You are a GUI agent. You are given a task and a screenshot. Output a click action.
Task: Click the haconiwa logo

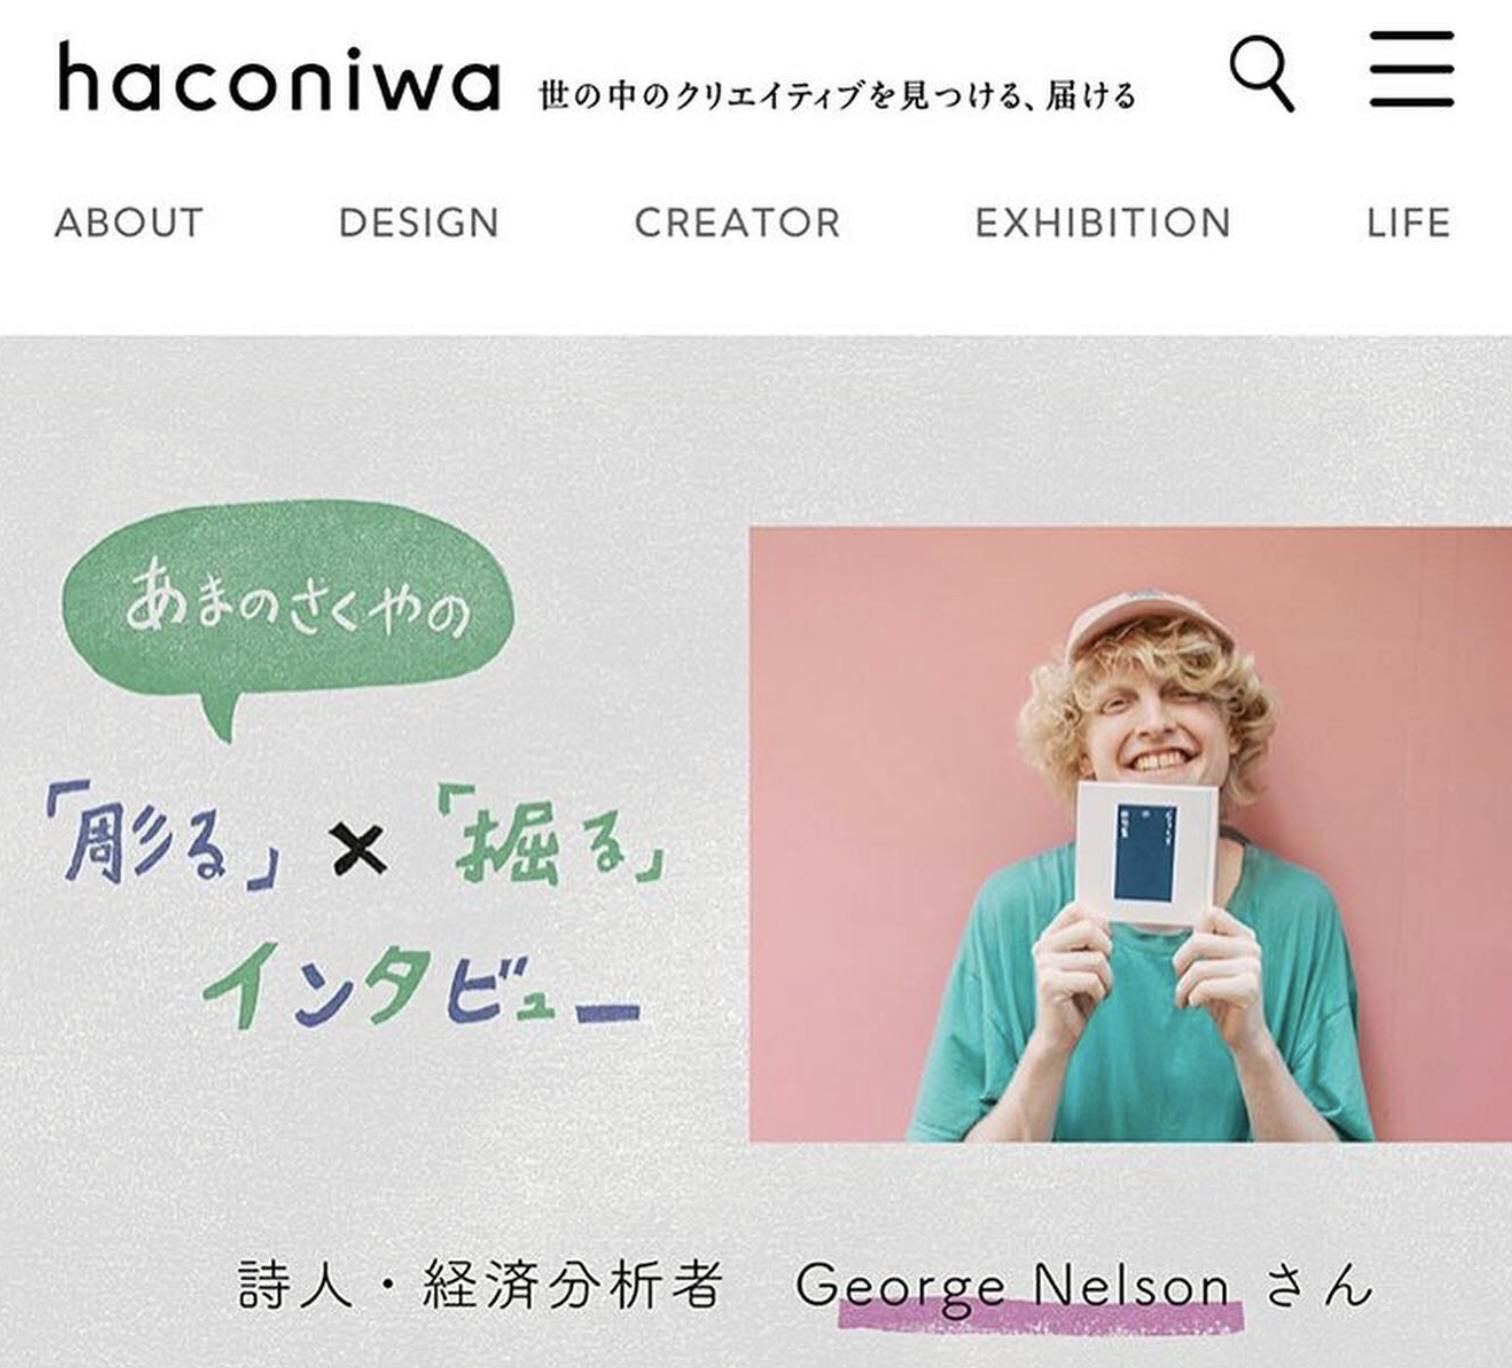(x=279, y=77)
